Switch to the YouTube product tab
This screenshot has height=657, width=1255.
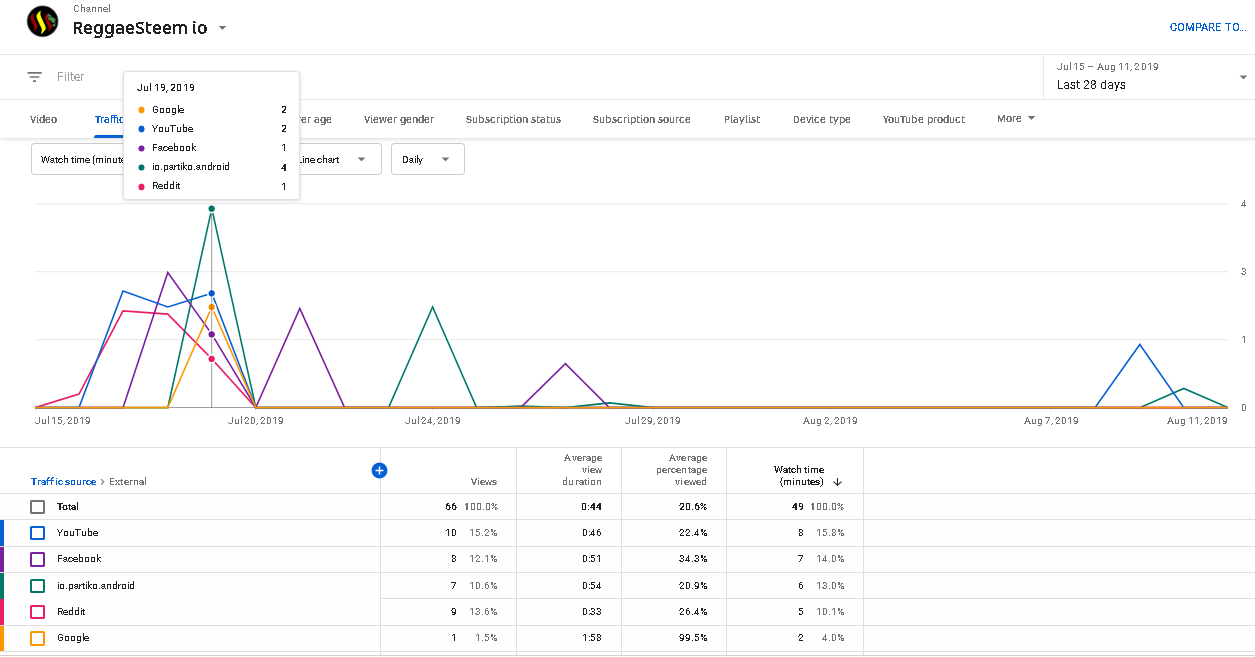tap(924, 119)
